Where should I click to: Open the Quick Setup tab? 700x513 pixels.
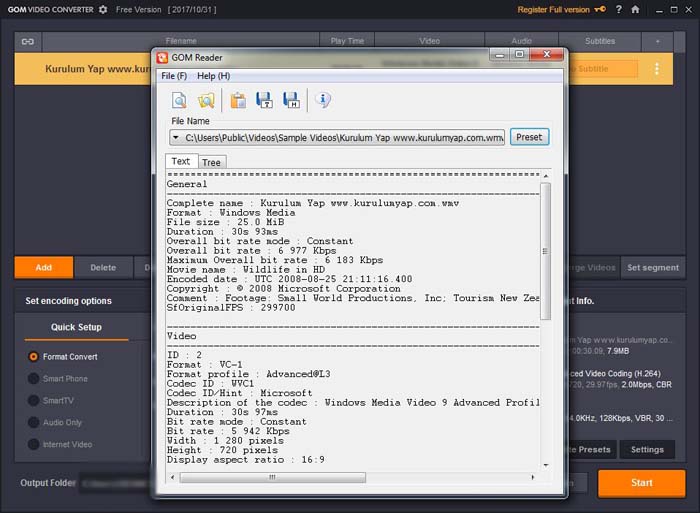(76, 327)
